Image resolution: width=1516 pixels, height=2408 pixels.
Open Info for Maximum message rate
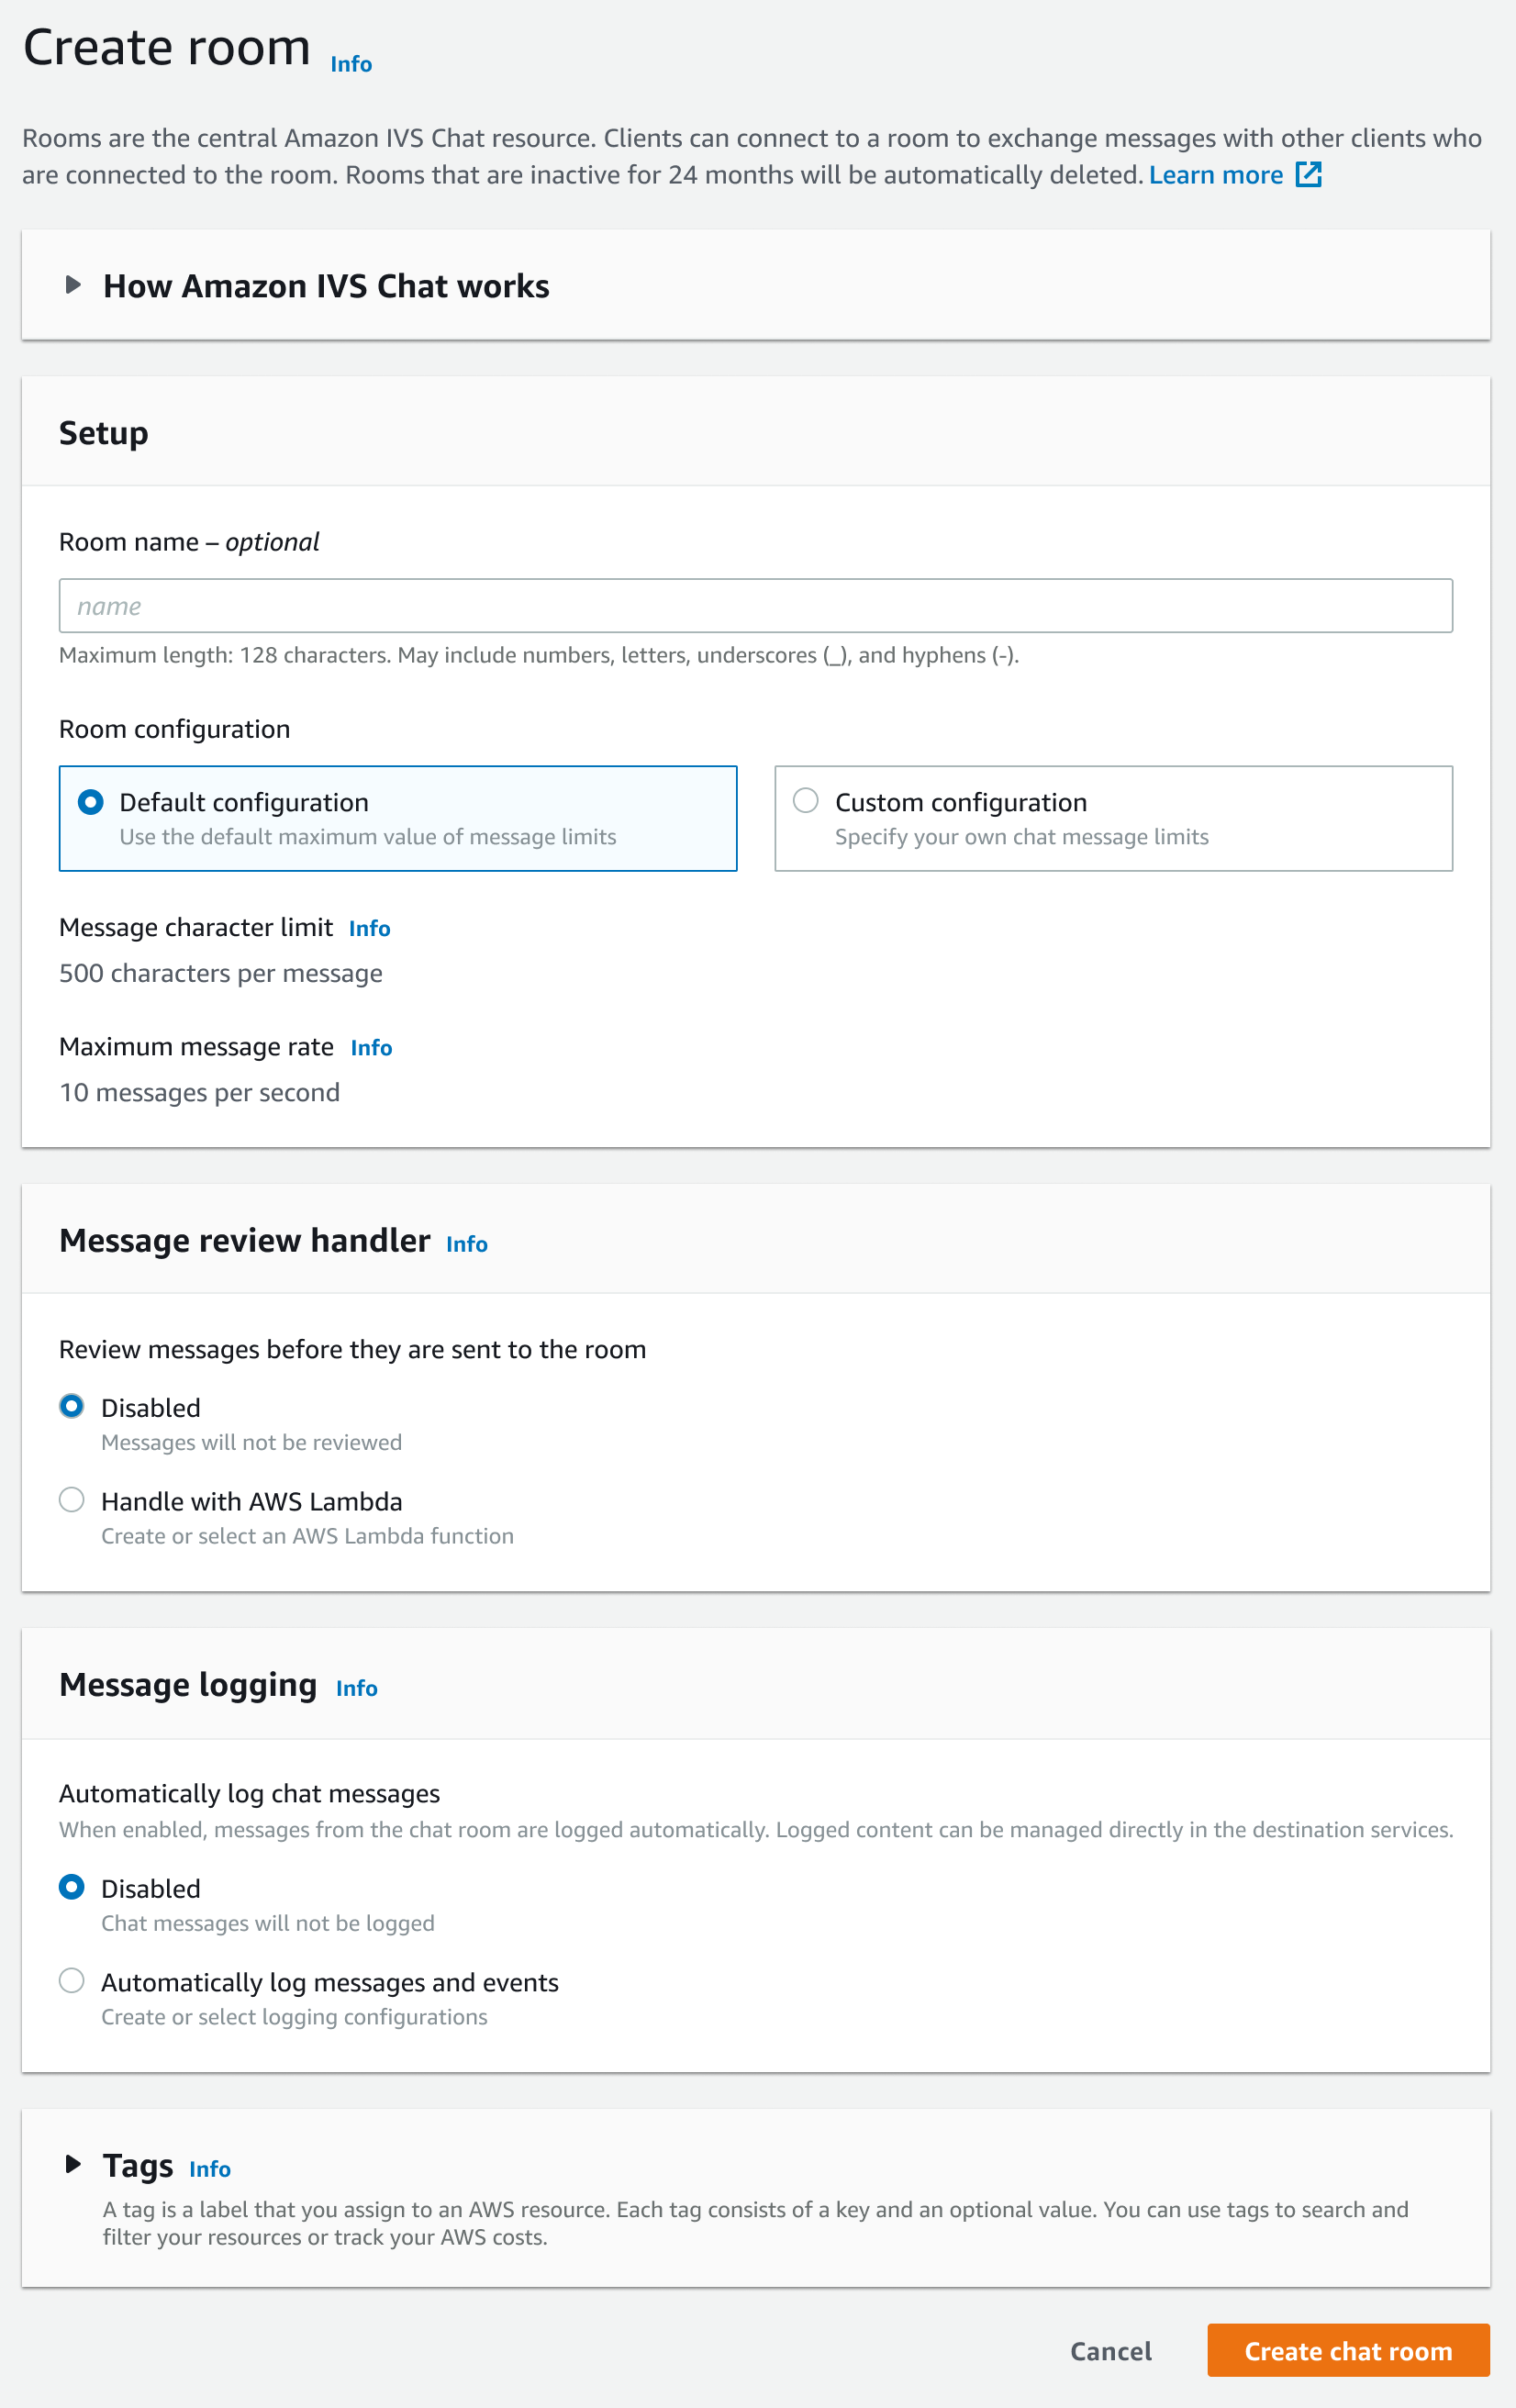371,1048
